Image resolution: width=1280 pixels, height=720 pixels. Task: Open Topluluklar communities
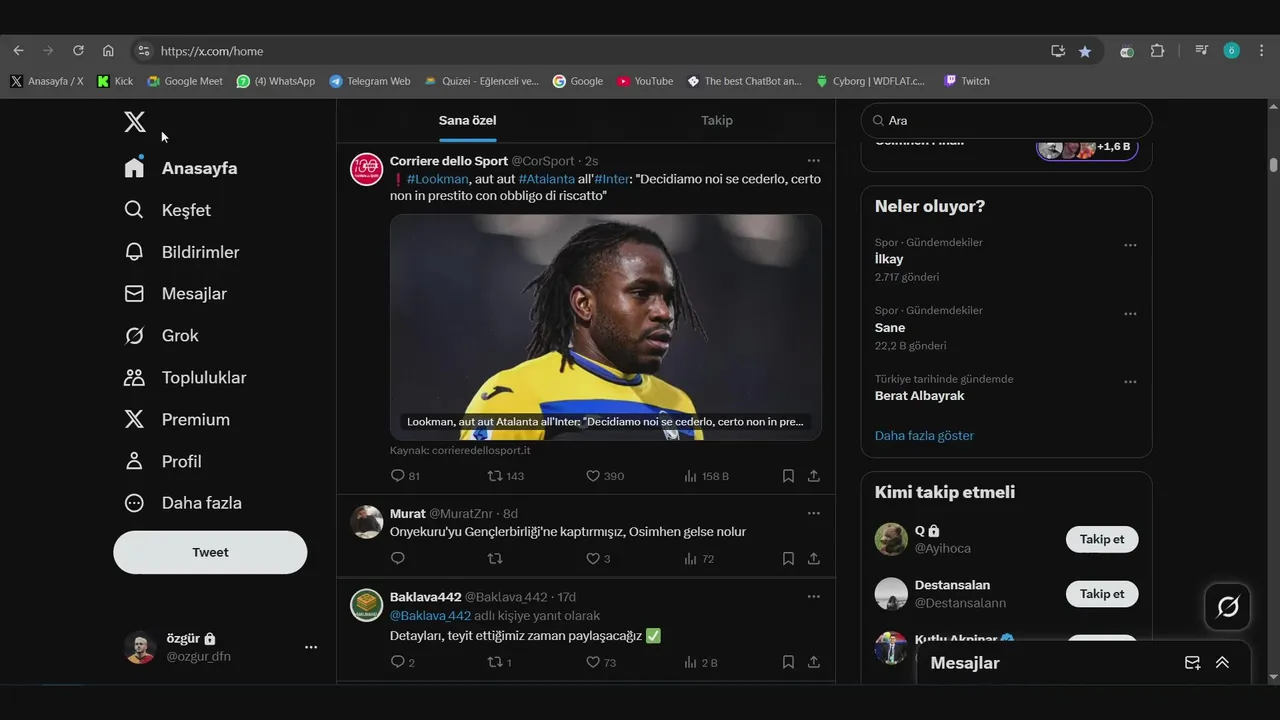coord(185,378)
